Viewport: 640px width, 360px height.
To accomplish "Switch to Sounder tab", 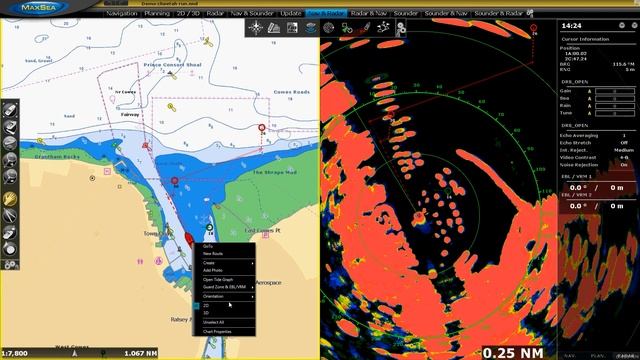I will coord(406,13).
